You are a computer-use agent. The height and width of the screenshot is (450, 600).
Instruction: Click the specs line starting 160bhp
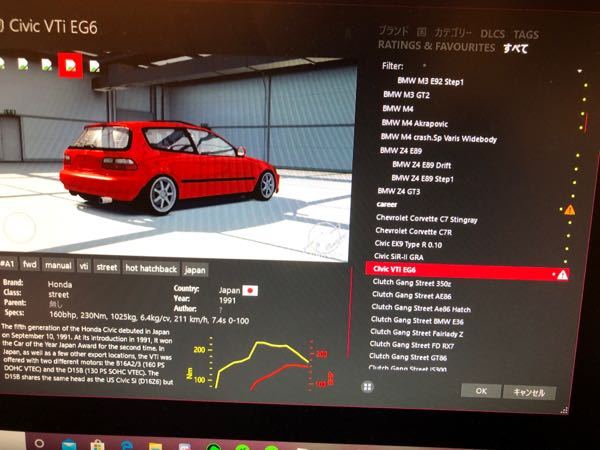tap(149, 317)
